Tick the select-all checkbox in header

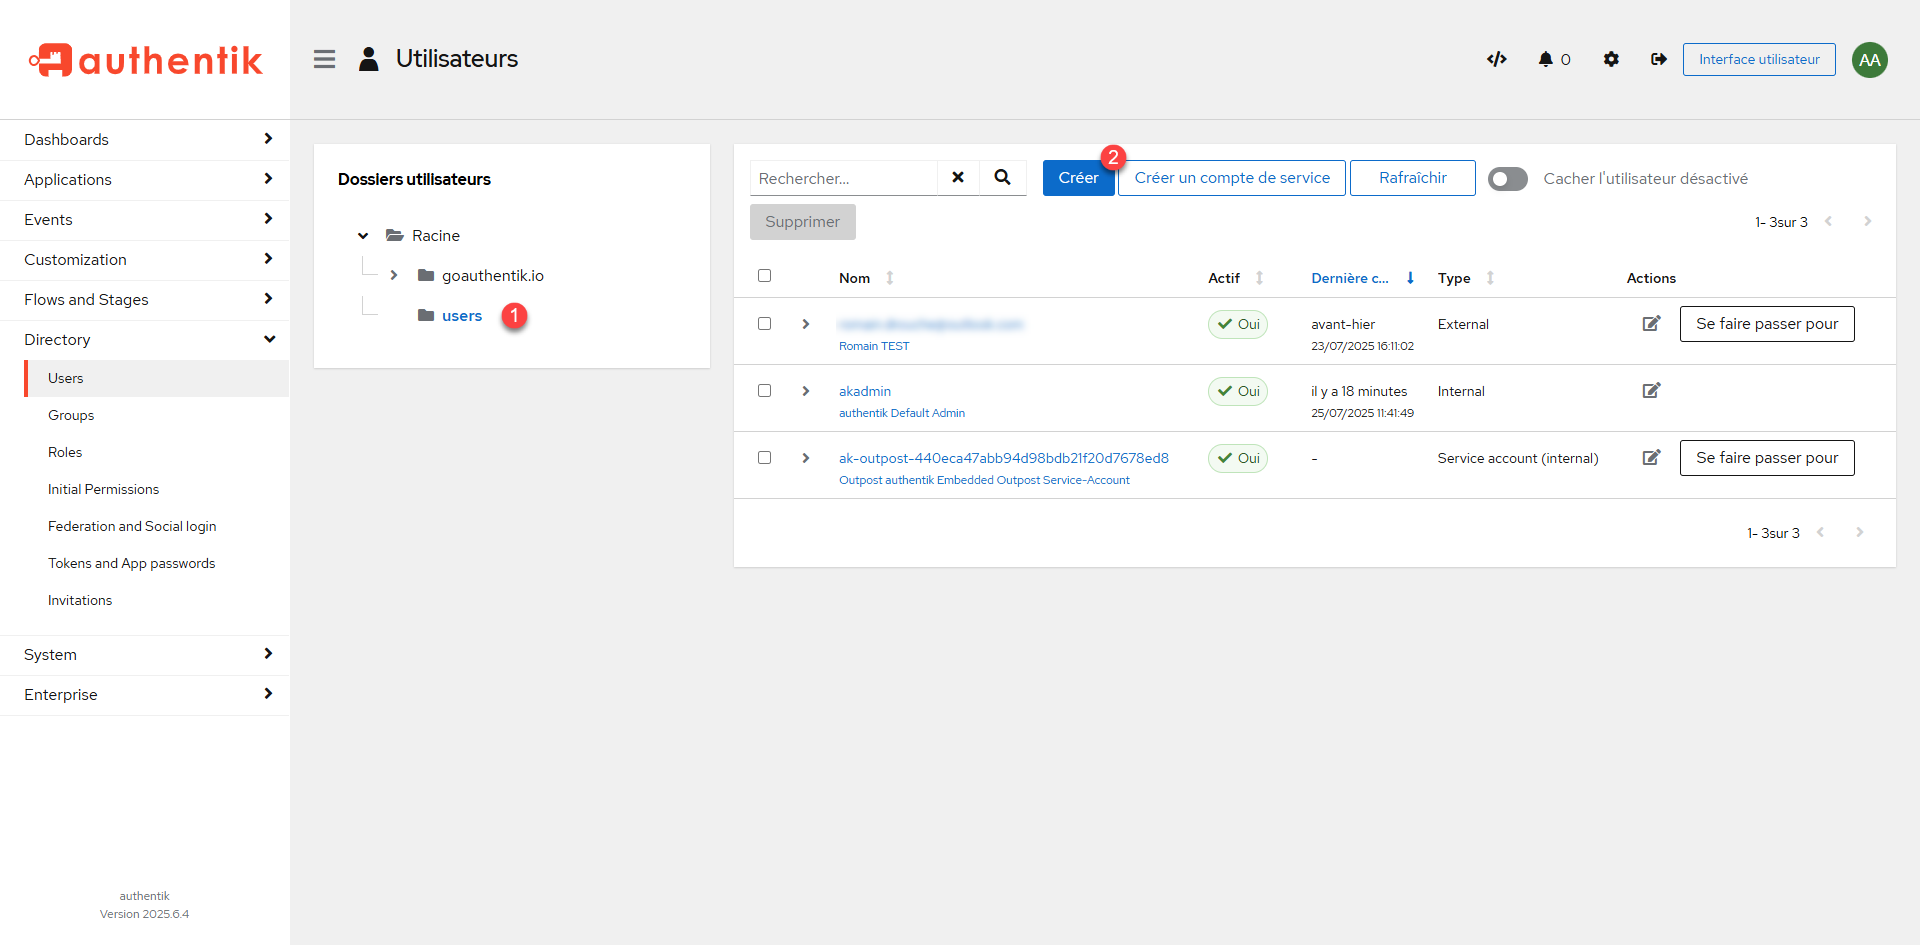[765, 276]
